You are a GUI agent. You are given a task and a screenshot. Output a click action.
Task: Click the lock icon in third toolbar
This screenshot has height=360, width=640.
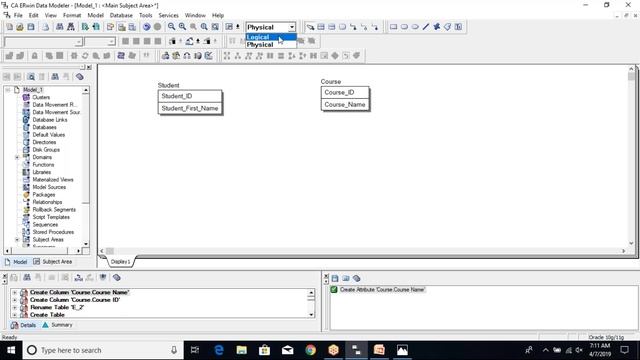click(34, 56)
